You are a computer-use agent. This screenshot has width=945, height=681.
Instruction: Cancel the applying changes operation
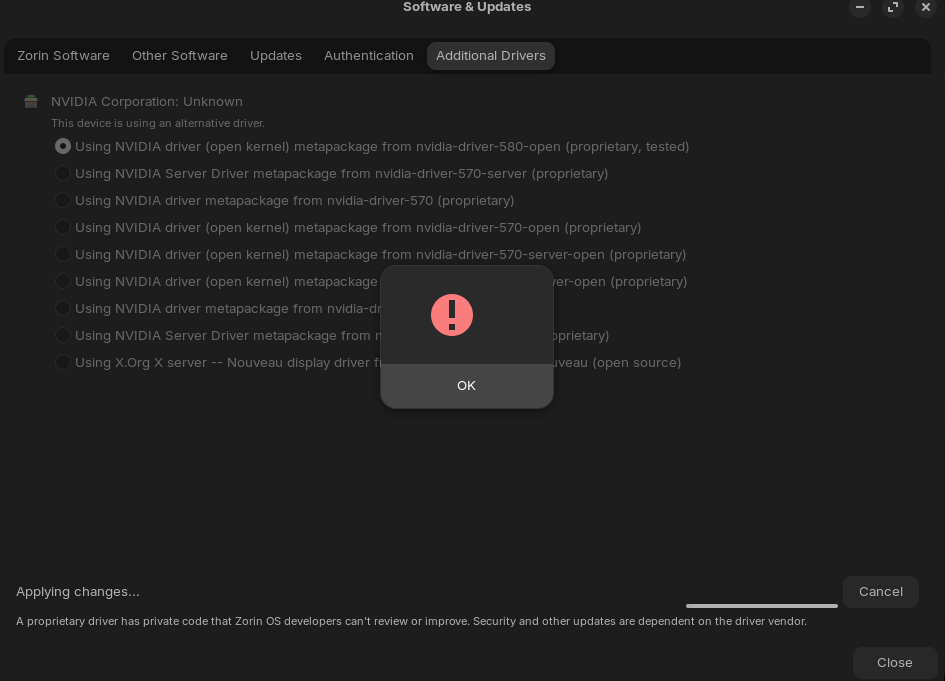880,591
